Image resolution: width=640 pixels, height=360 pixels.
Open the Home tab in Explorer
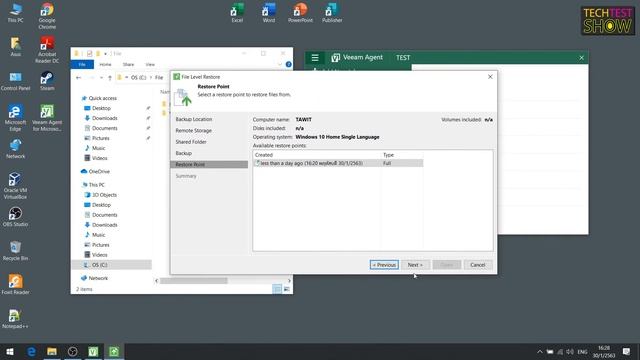105,64
